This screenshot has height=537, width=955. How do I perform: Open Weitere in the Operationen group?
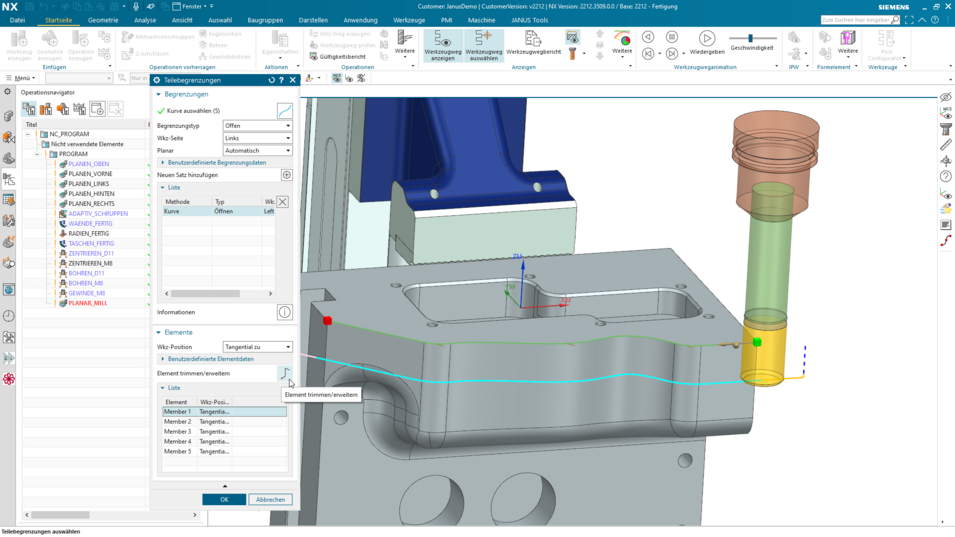pos(404,44)
